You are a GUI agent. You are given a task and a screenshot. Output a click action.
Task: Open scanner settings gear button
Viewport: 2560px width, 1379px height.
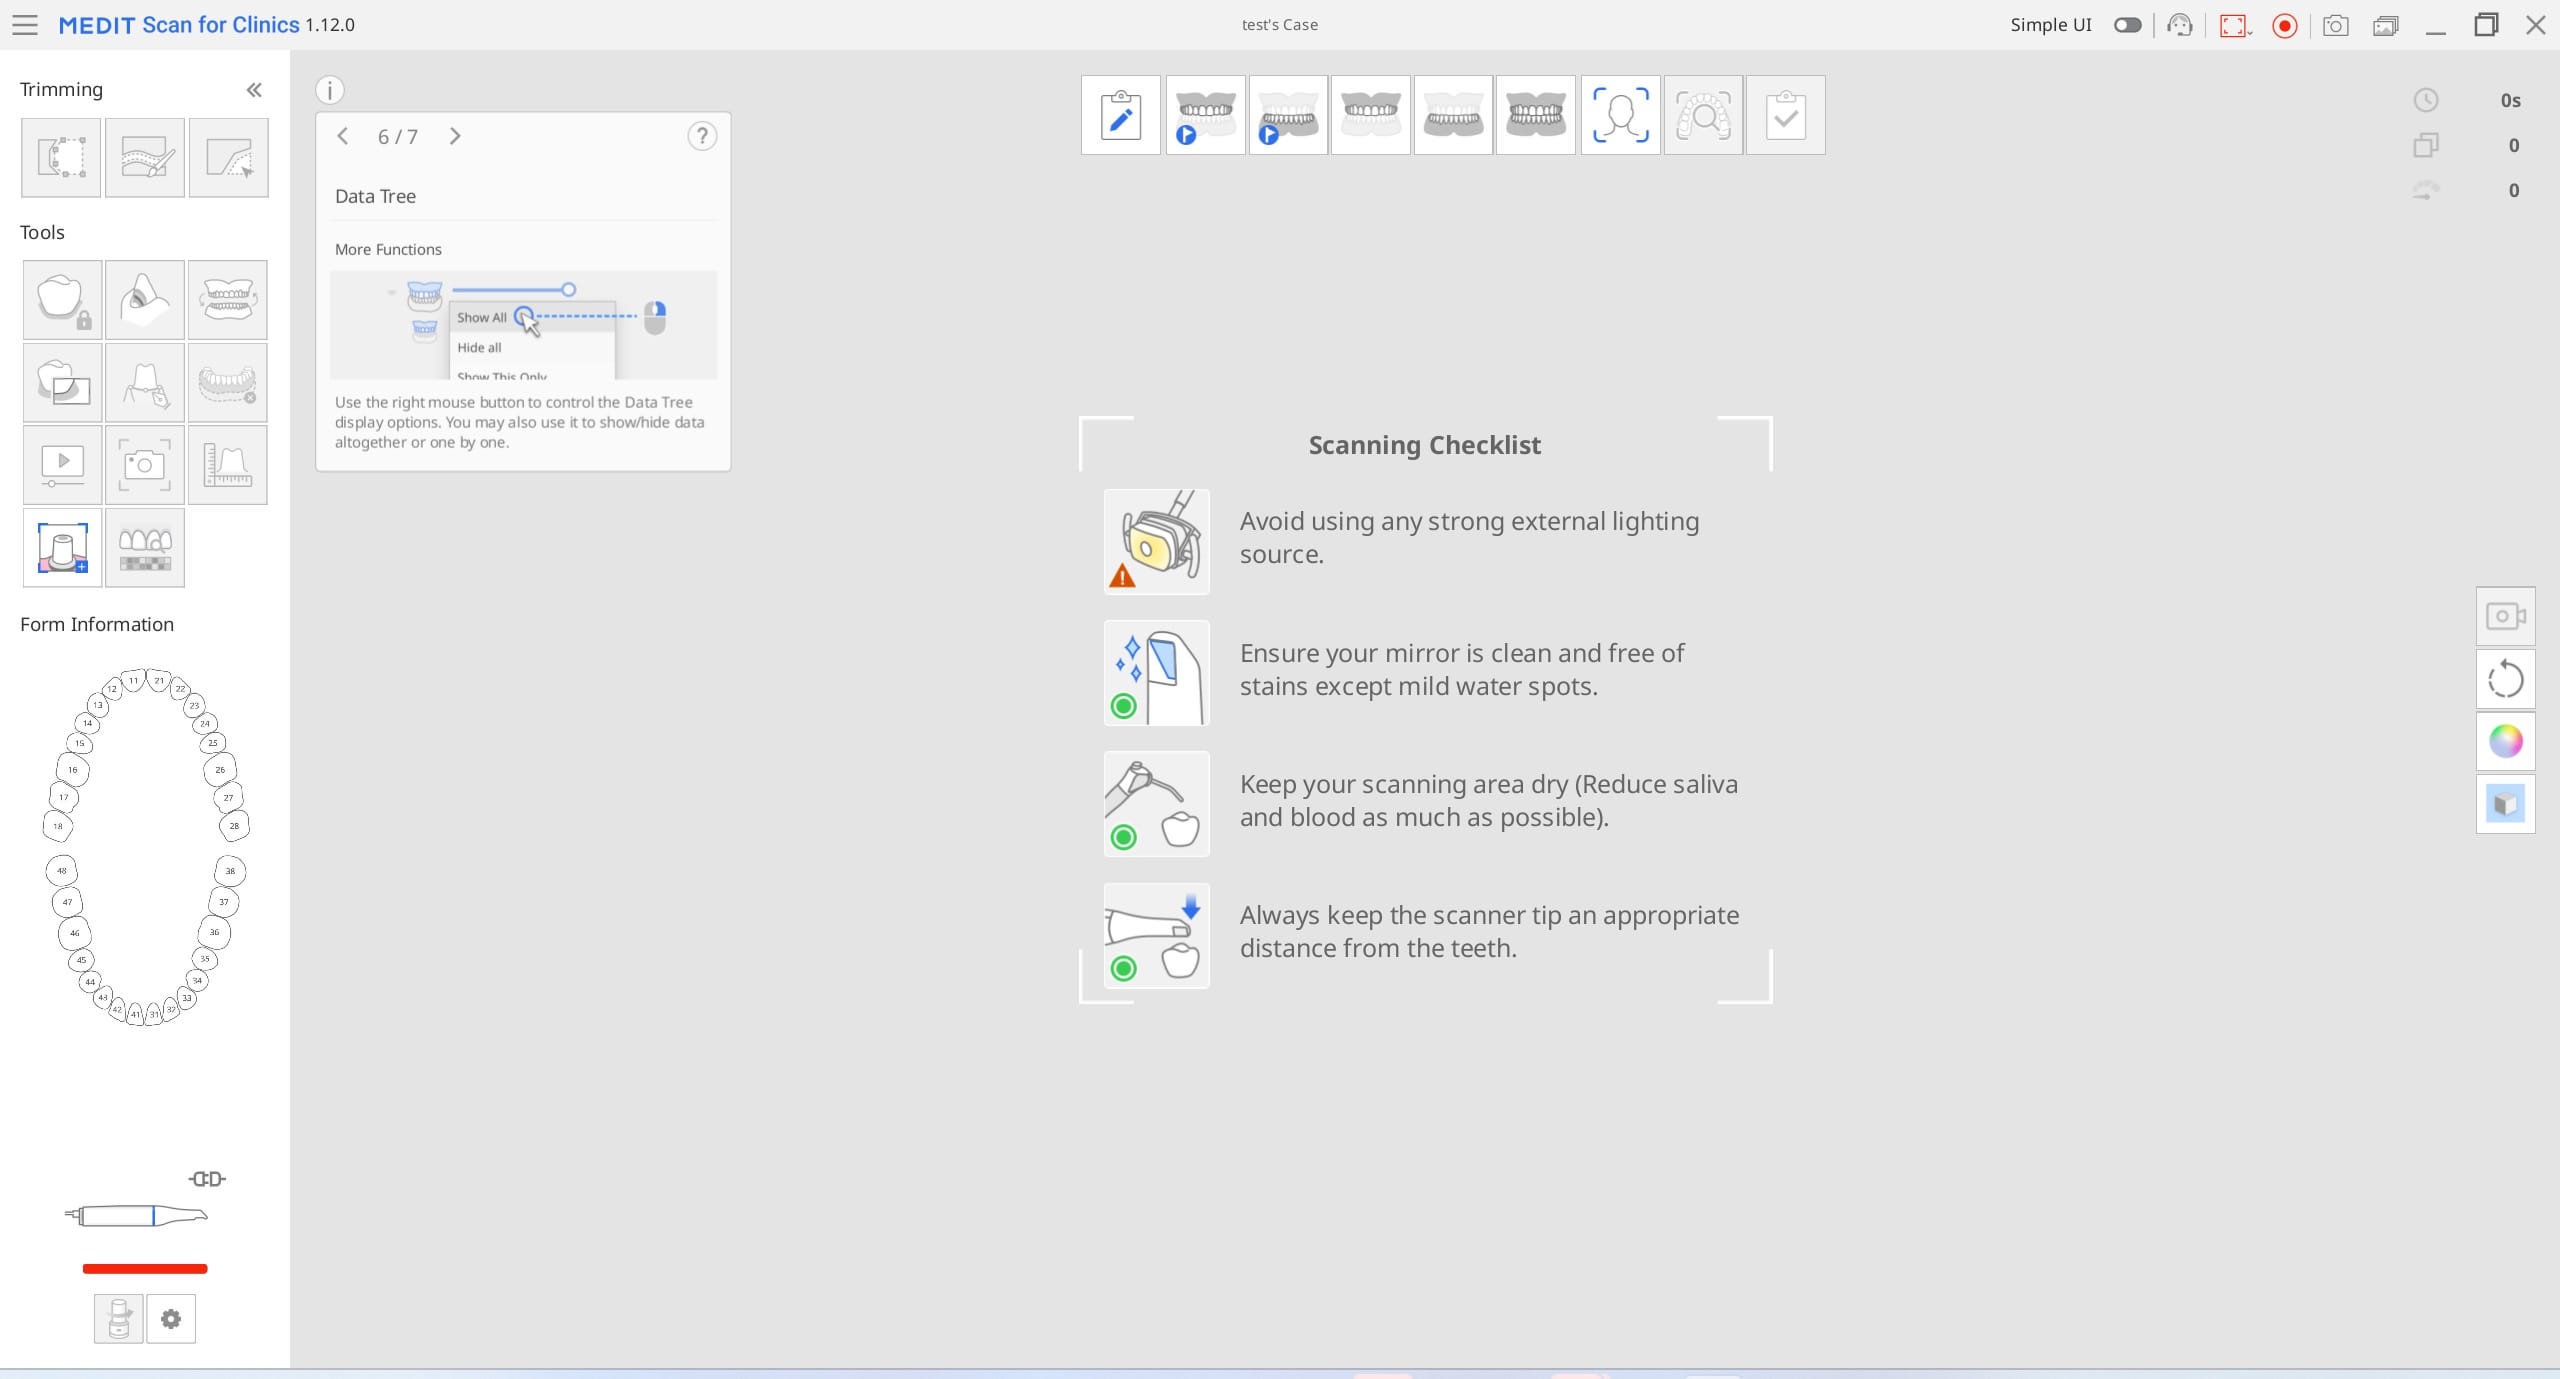(171, 1319)
